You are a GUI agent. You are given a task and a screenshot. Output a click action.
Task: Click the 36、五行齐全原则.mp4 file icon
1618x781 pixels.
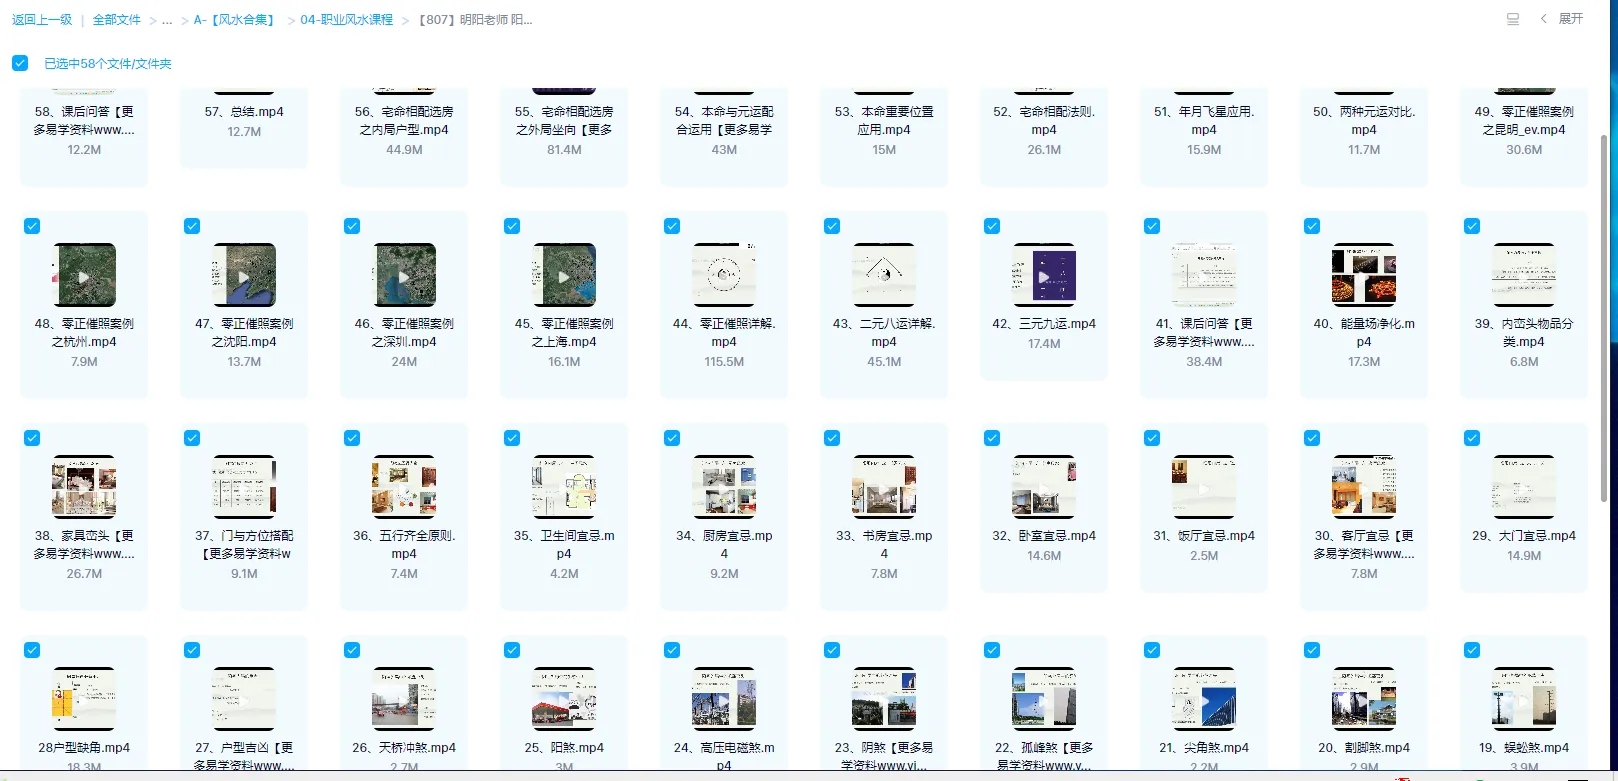(x=404, y=487)
